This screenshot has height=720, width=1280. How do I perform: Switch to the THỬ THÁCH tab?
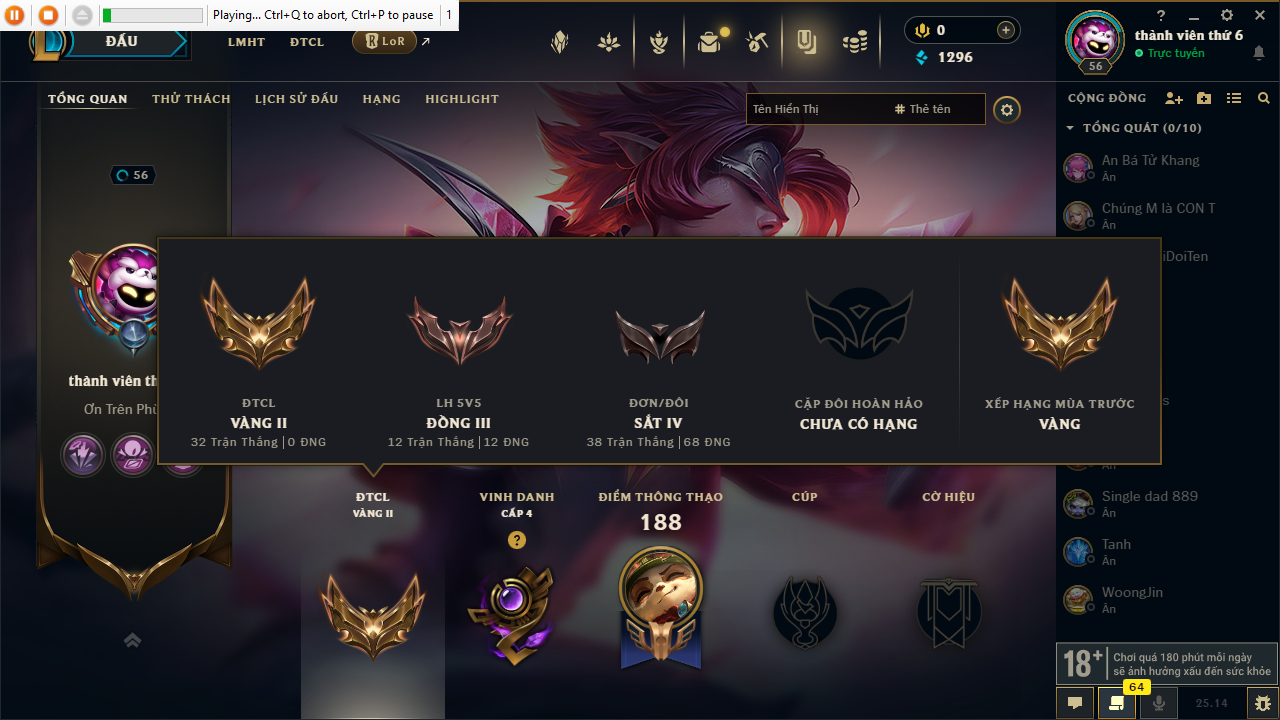191,99
